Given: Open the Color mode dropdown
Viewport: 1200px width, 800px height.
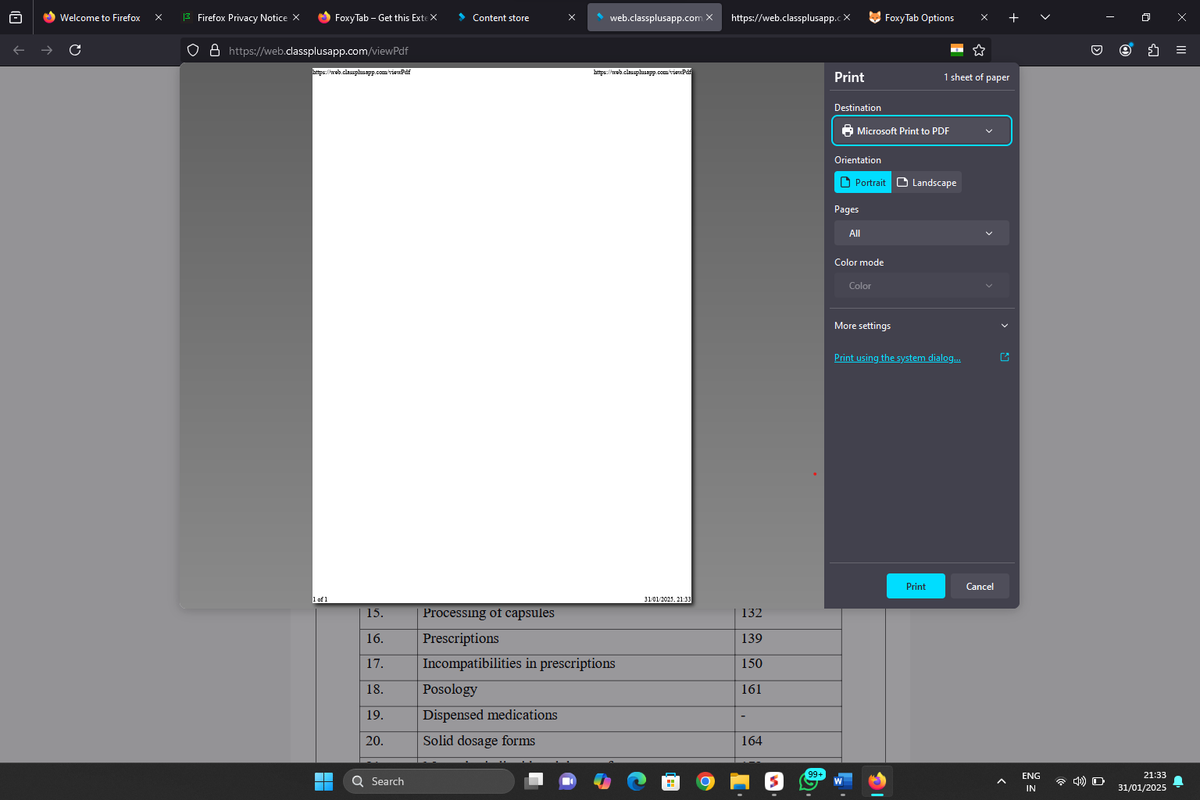Looking at the screenshot, I should (x=922, y=286).
